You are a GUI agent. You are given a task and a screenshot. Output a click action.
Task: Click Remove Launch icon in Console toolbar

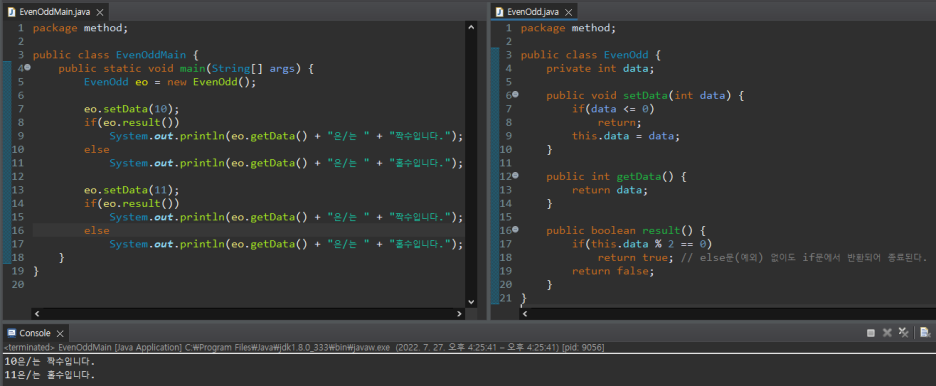point(887,332)
